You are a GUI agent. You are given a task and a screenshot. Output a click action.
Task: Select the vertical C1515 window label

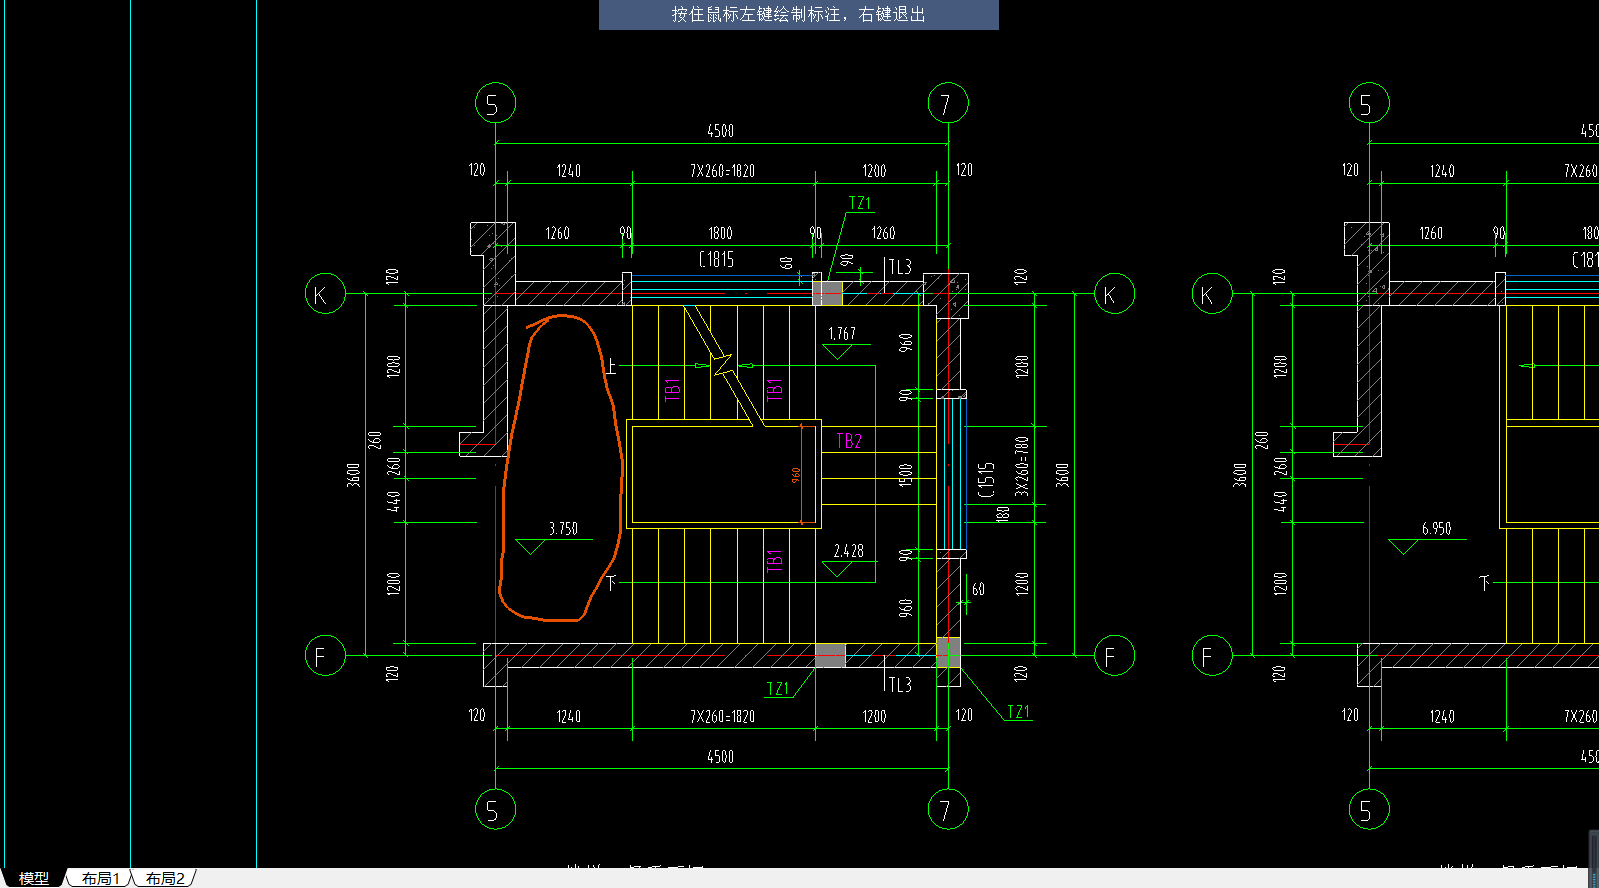point(986,479)
